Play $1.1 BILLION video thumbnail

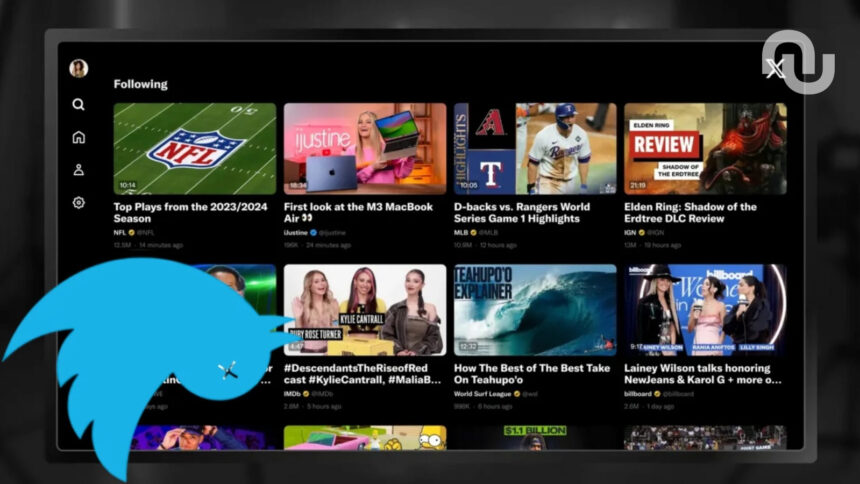click(x=535, y=438)
